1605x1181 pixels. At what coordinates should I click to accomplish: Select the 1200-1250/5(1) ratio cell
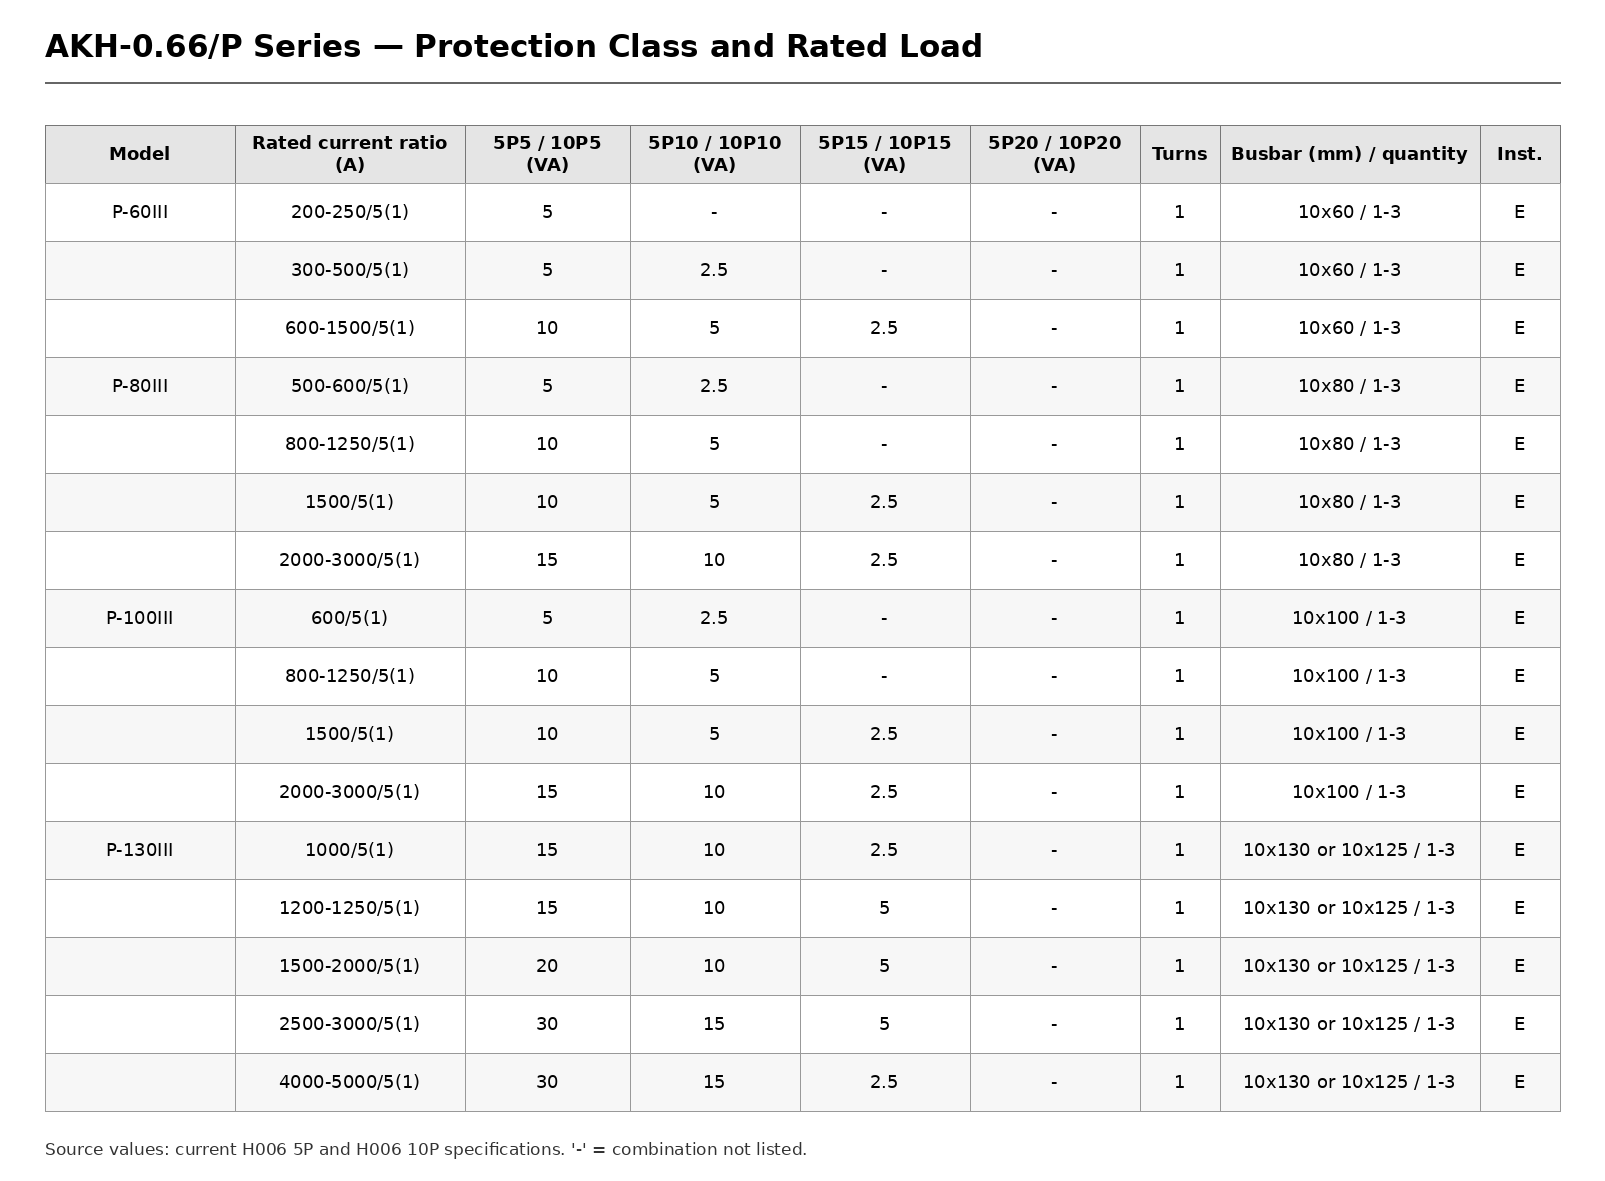tap(350, 908)
